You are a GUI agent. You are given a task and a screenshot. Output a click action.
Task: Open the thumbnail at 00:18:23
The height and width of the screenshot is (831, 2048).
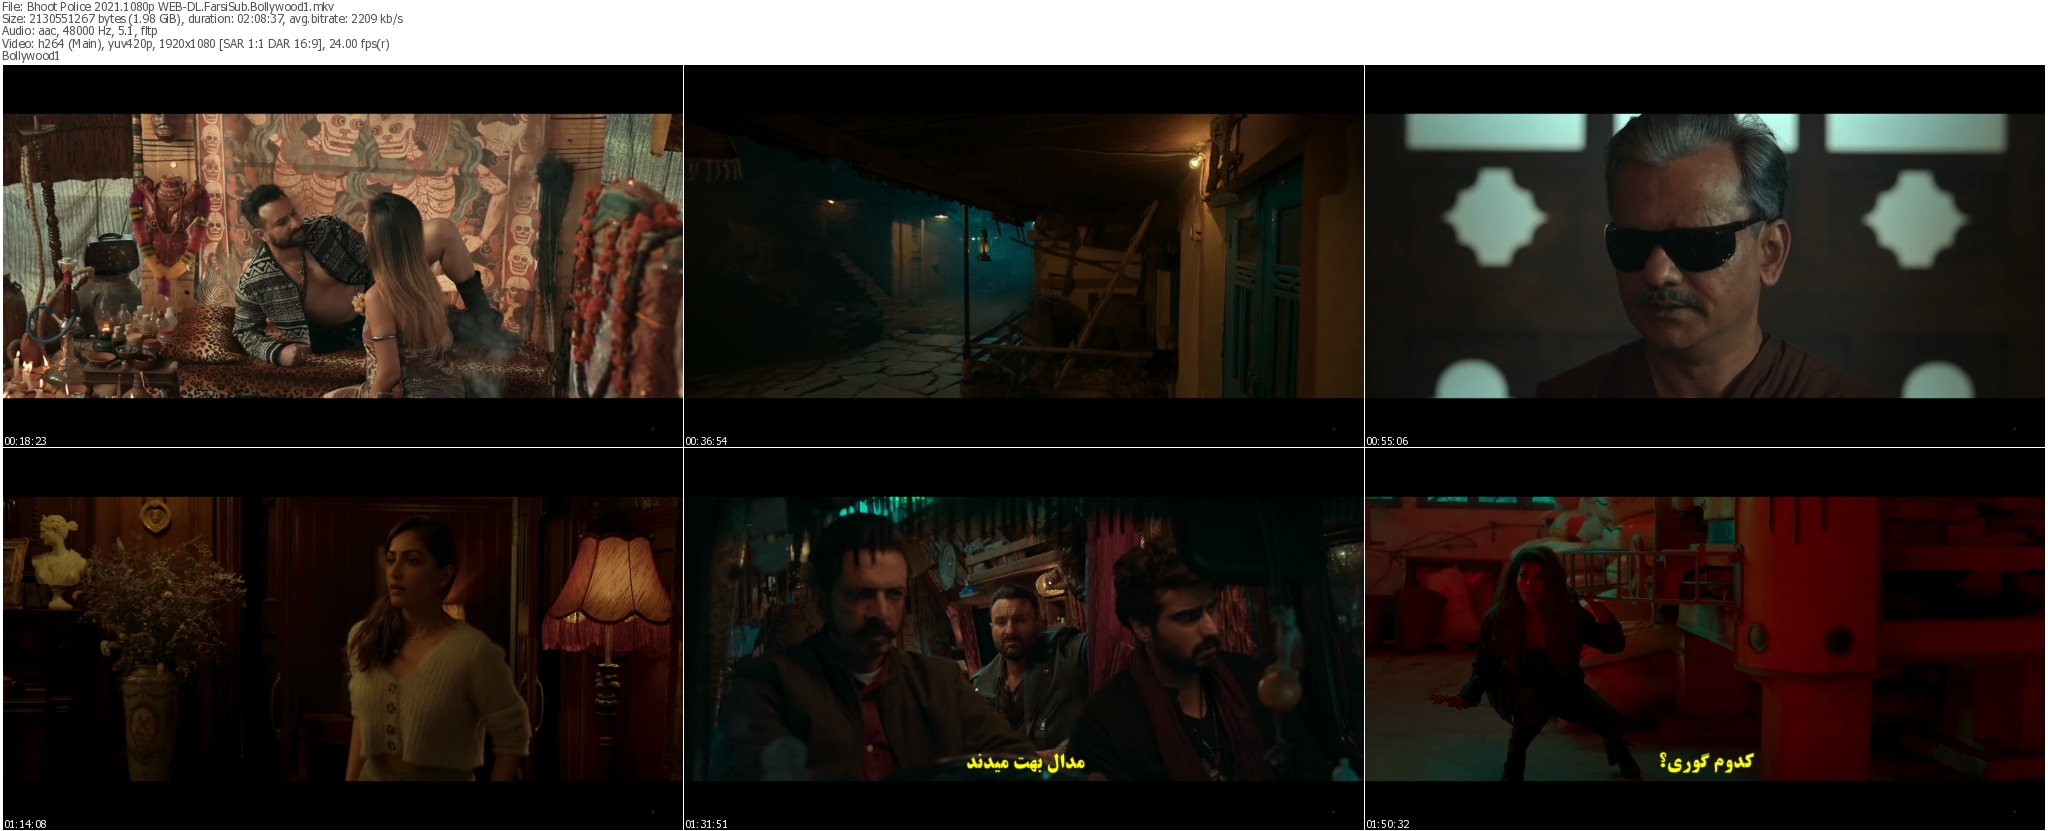(343, 256)
